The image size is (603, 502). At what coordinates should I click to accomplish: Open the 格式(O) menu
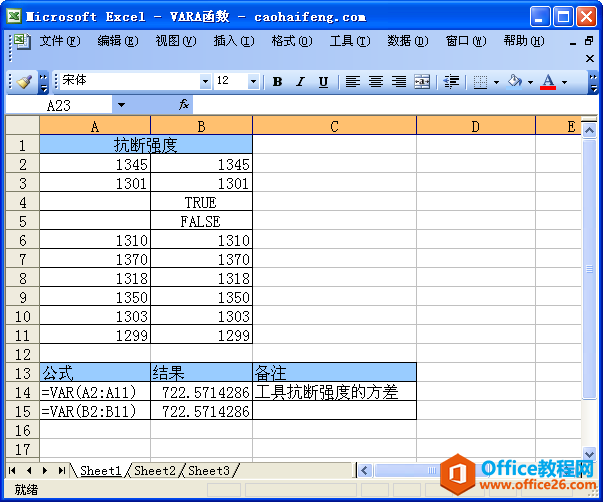click(292, 41)
